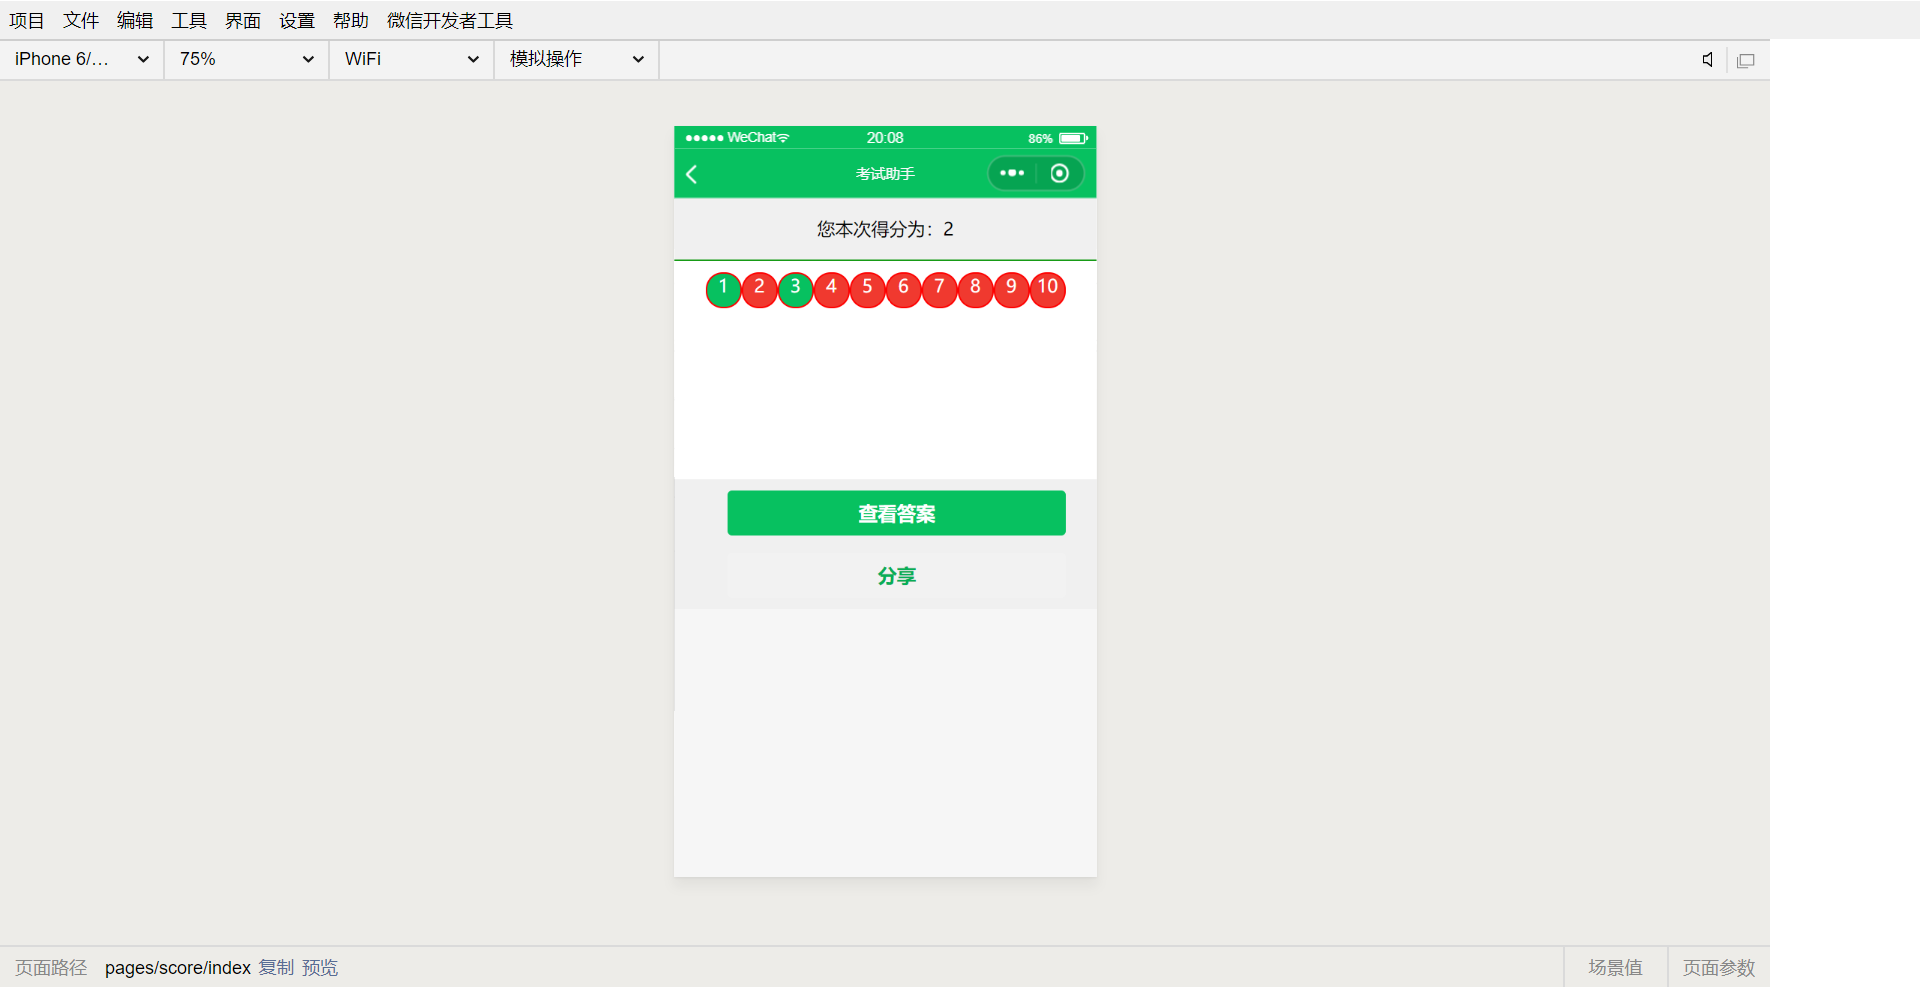The height and width of the screenshot is (987, 1920).
Task: Close mini program via the circle target icon
Action: (1060, 173)
